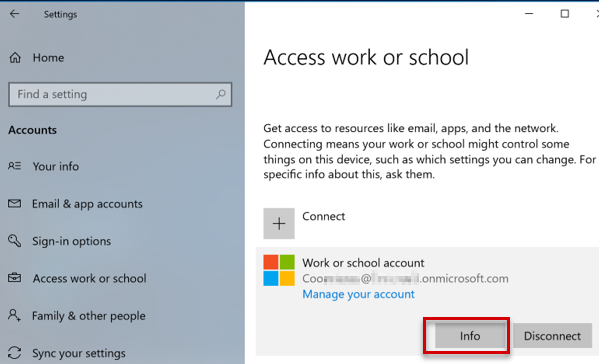The height and width of the screenshot is (364, 599).
Task: Click the Your info person-card icon
Action: coord(15,166)
